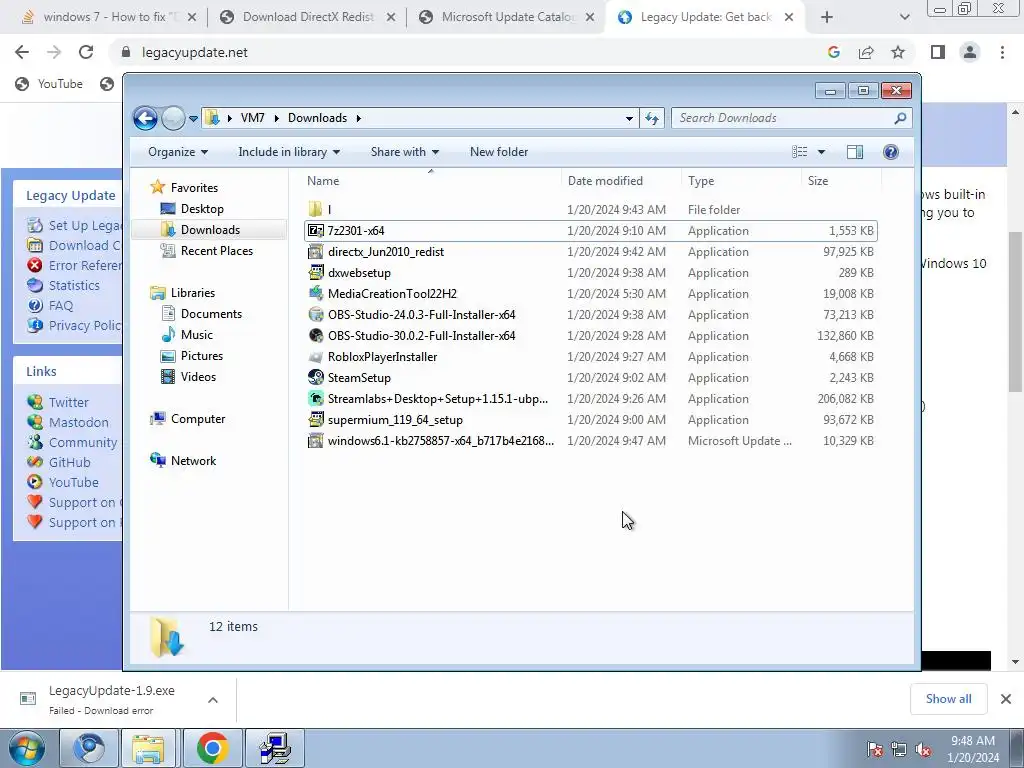Viewport: 1024px width, 768px height.
Task: Open the Pictures library
Action: point(202,356)
